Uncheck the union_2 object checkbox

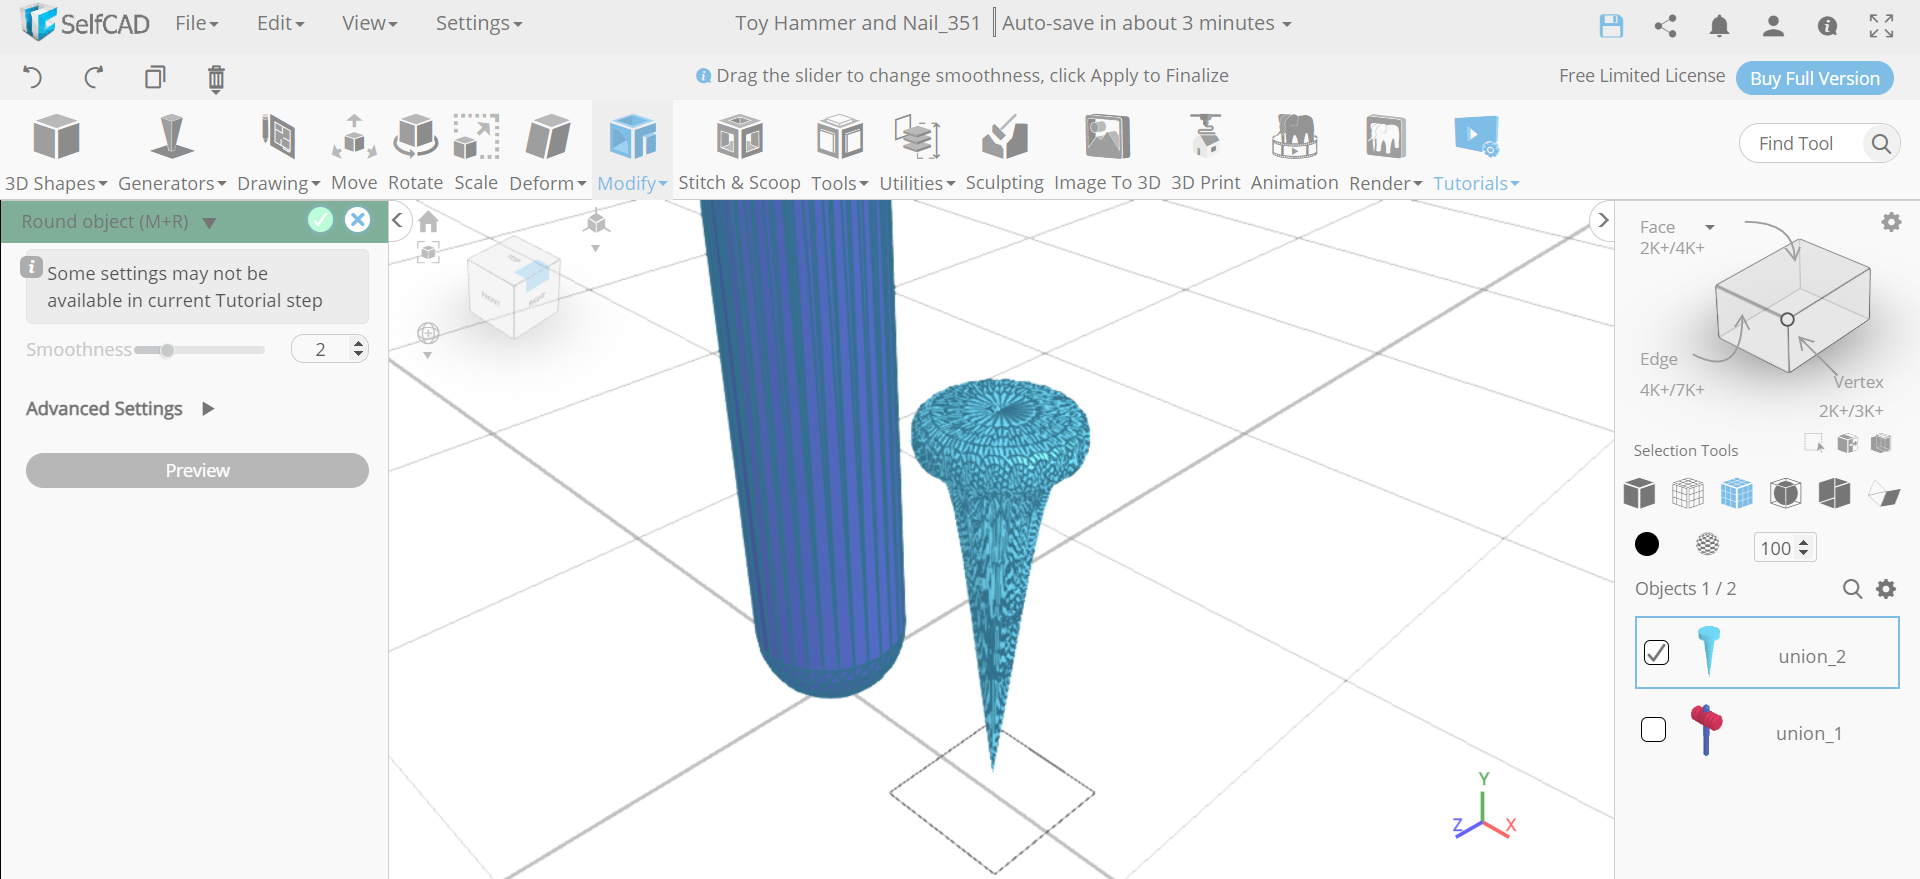(x=1656, y=652)
